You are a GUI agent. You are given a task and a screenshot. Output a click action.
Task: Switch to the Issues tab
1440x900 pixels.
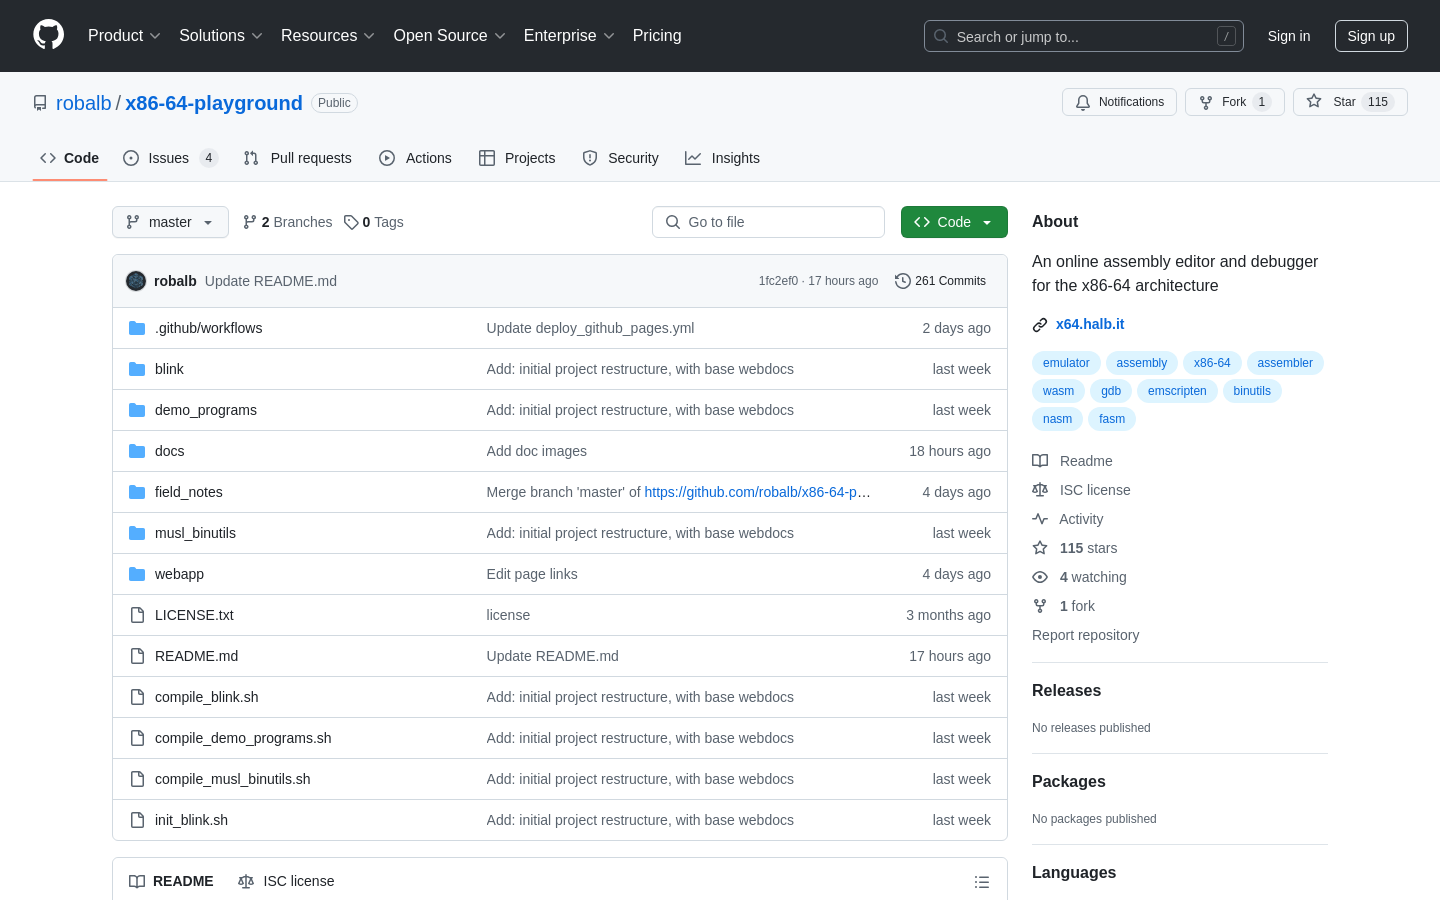[x=171, y=158]
